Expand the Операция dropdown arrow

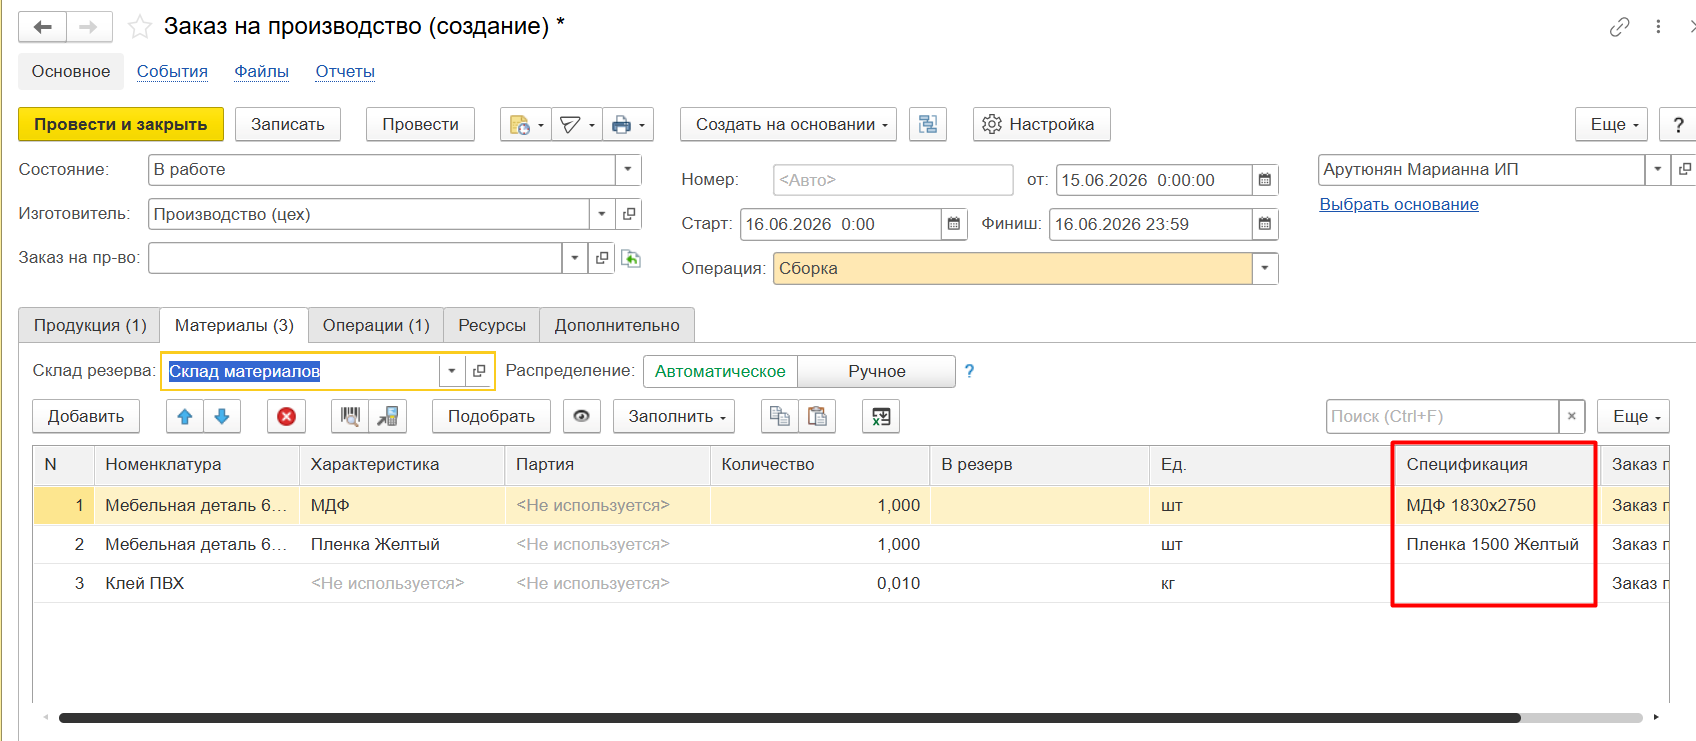(x=1265, y=268)
